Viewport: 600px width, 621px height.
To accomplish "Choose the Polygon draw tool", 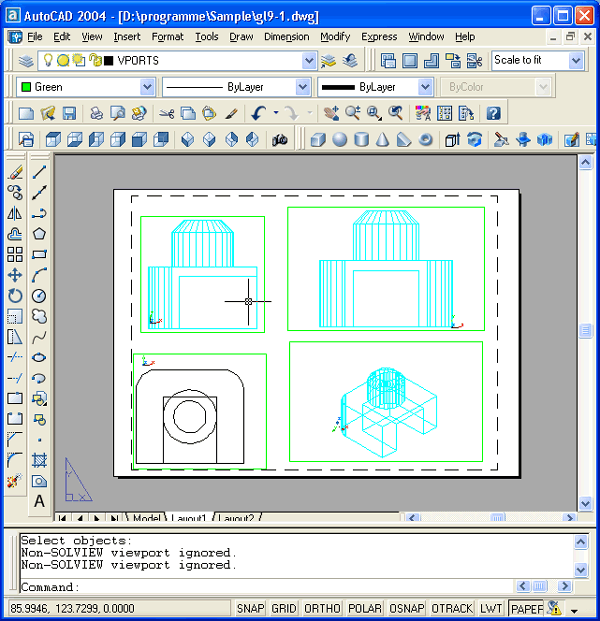I will (39, 233).
